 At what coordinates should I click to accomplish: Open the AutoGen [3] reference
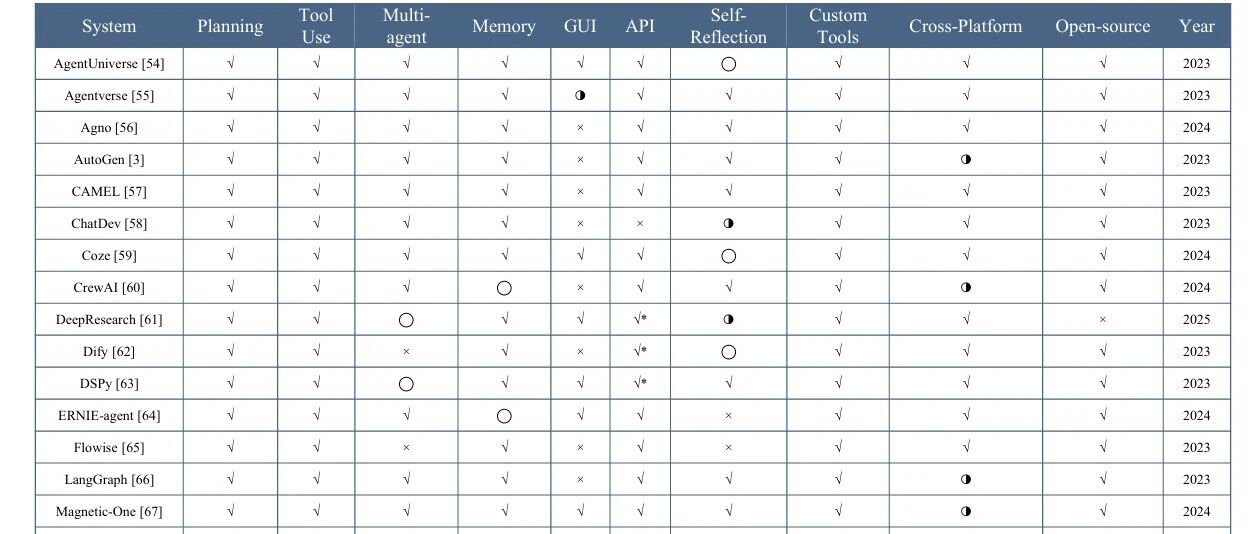[109, 160]
